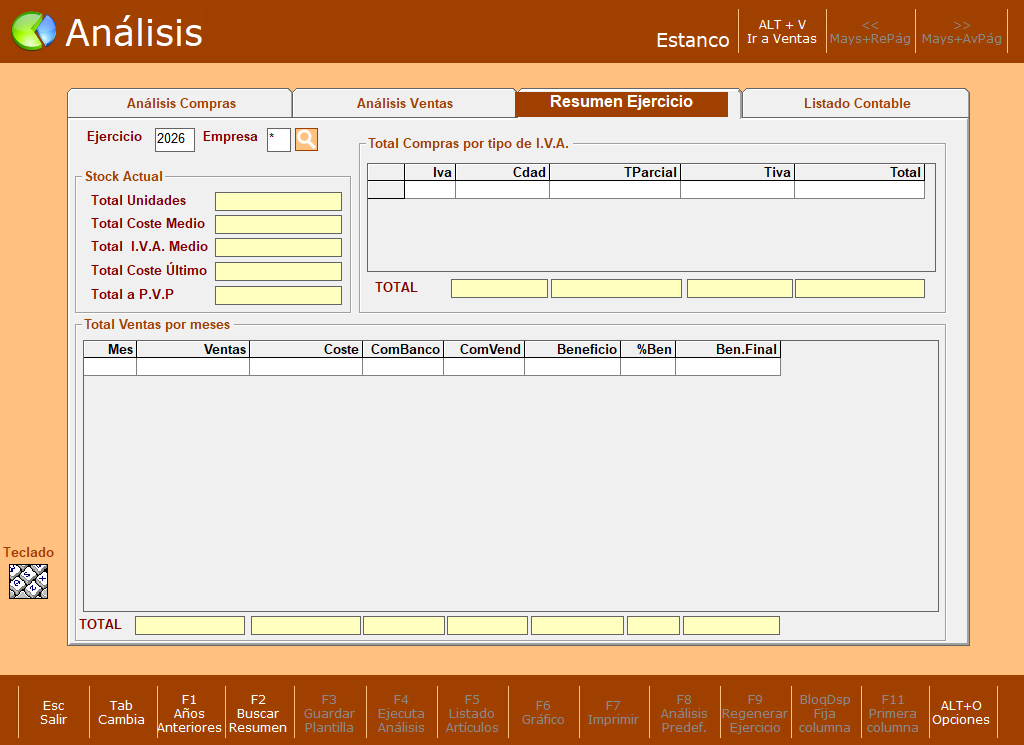Click the Análisis pie chart logo
Screen dimensions: 1024x745
click(x=34, y=31)
